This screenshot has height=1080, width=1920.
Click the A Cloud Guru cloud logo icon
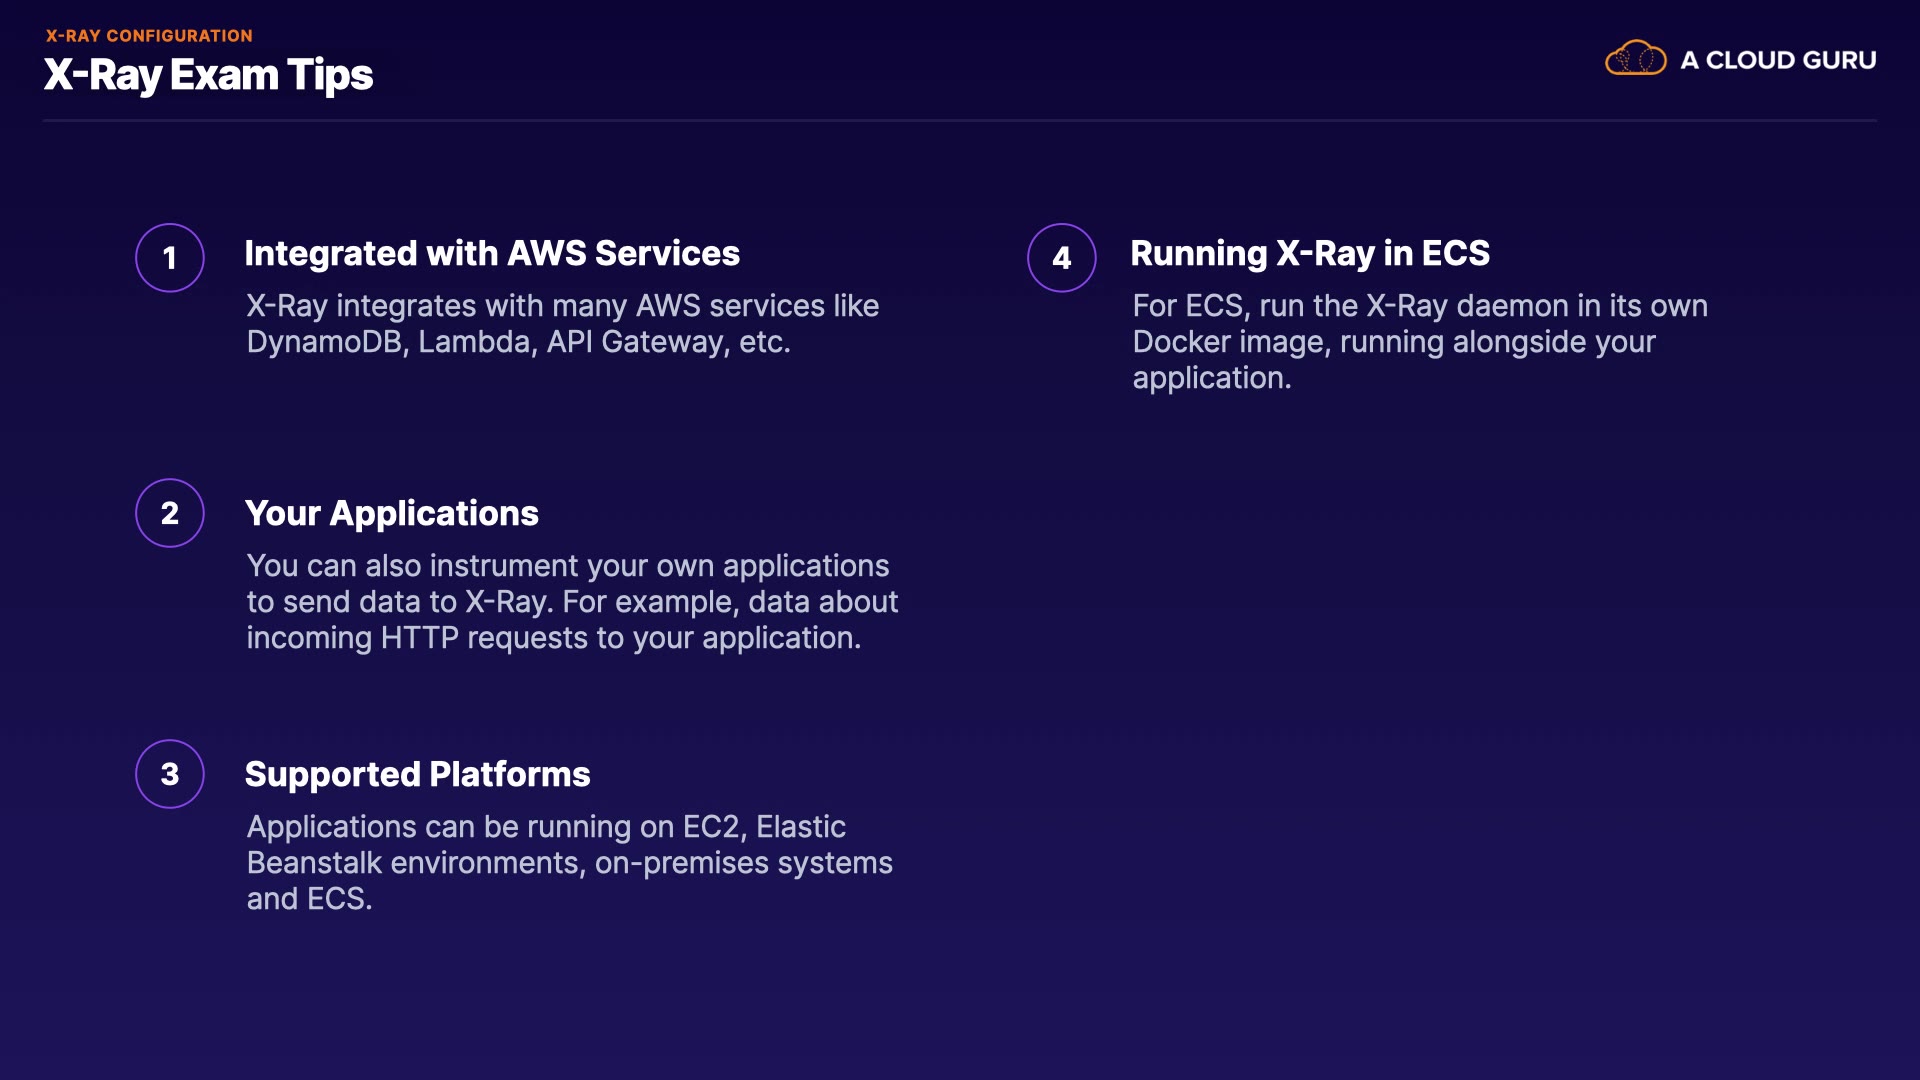click(1635, 59)
